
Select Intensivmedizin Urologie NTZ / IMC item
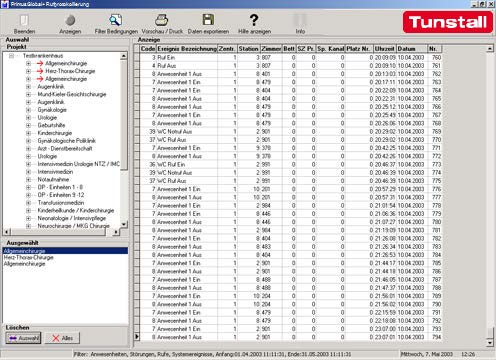tap(79, 164)
